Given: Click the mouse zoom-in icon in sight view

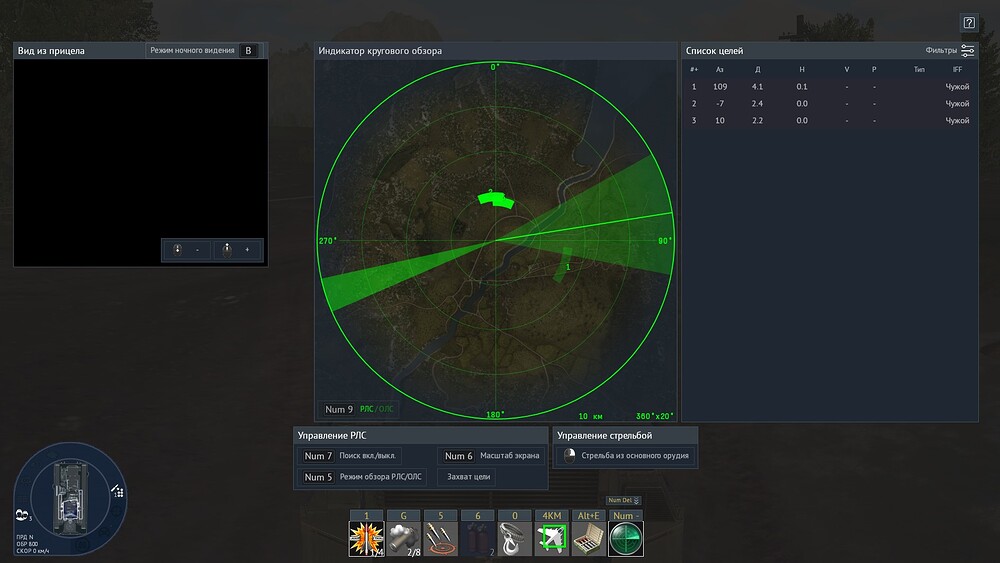Looking at the screenshot, I should 227,250.
